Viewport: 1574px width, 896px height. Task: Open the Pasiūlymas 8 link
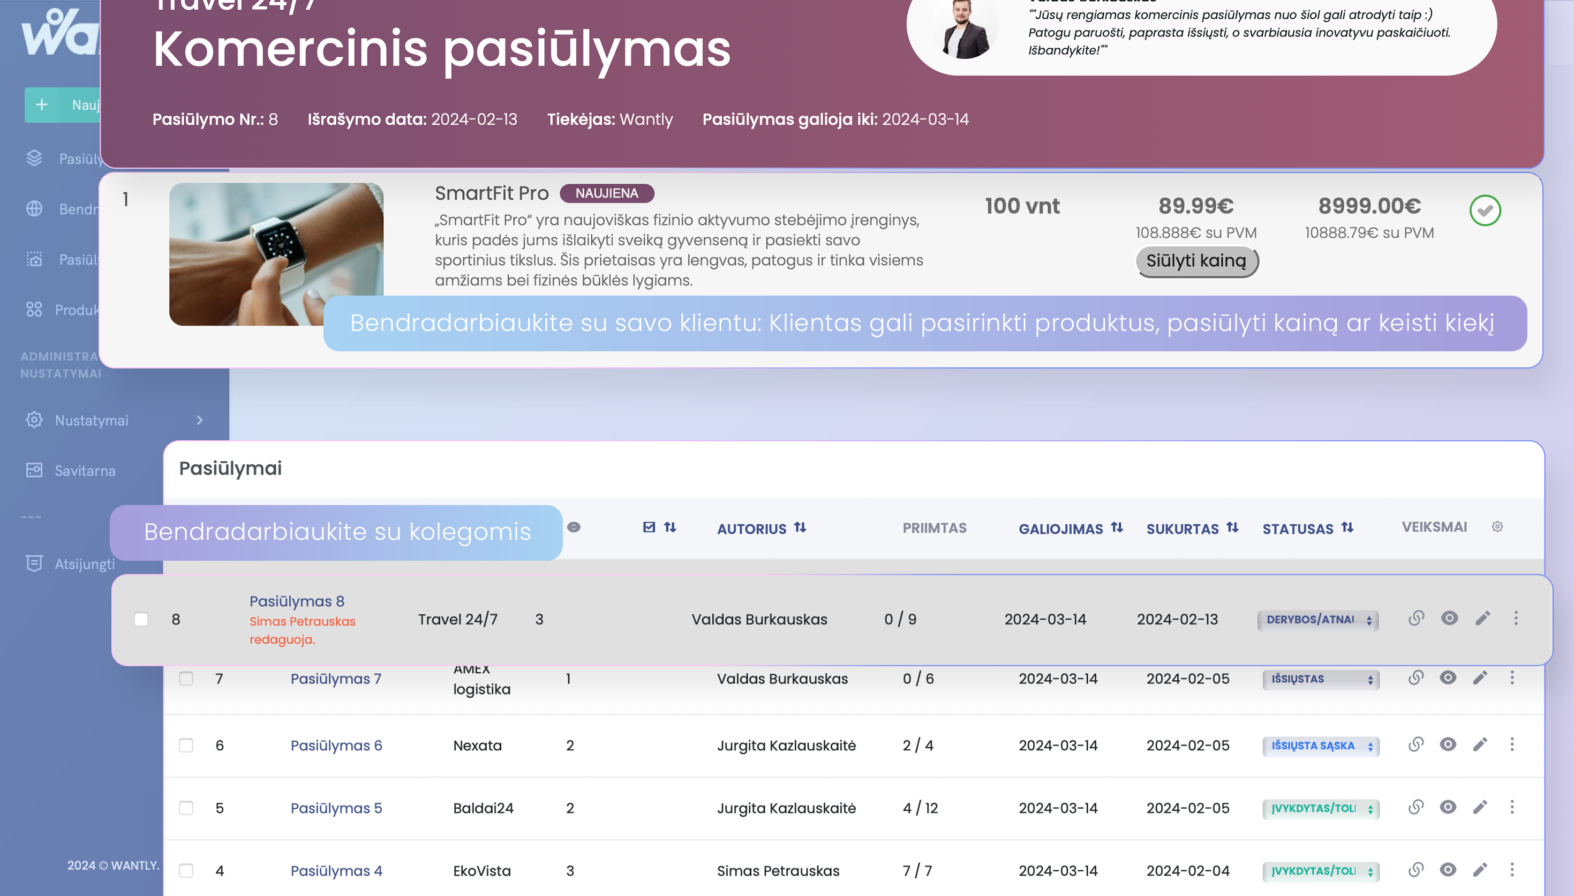pyautogui.click(x=297, y=601)
